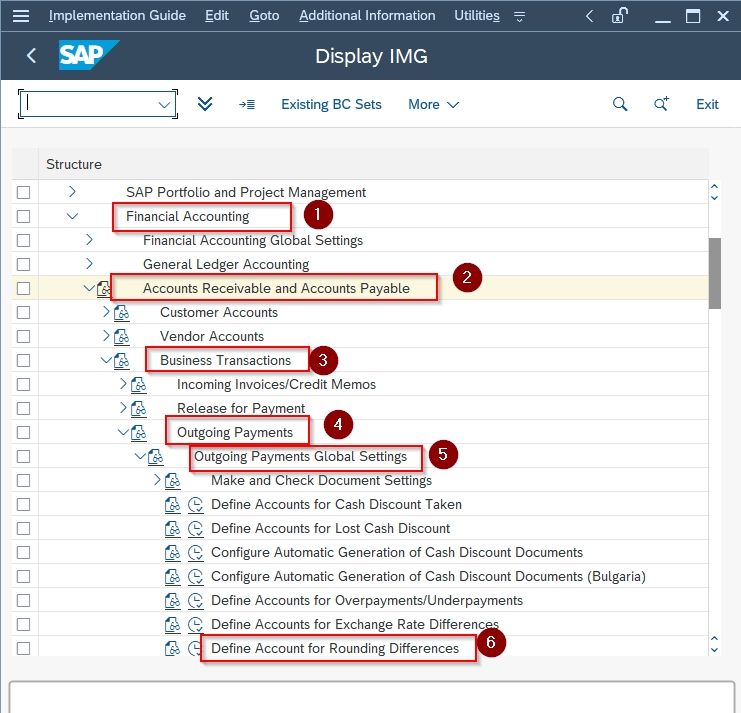This screenshot has width=741, height=713.
Task: Open the menu overflow icon next to Utilities
Action: [519, 17]
